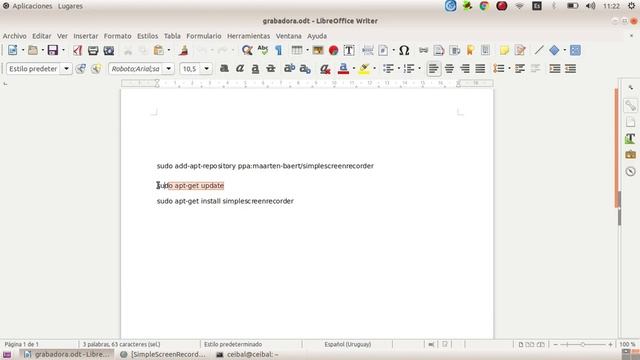Viewport: 640px width, 360px height.
Task: Open font color dropdown arrow
Action: point(353,69)
